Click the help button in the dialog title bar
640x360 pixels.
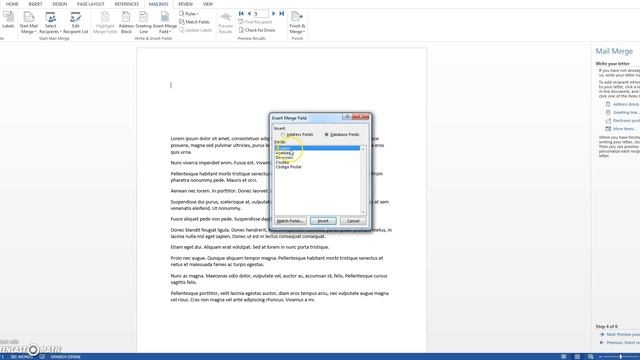[347, 117]
